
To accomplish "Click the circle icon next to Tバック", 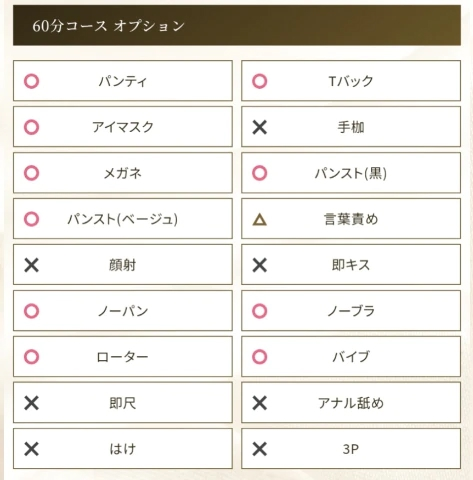I will coord(260,81).
